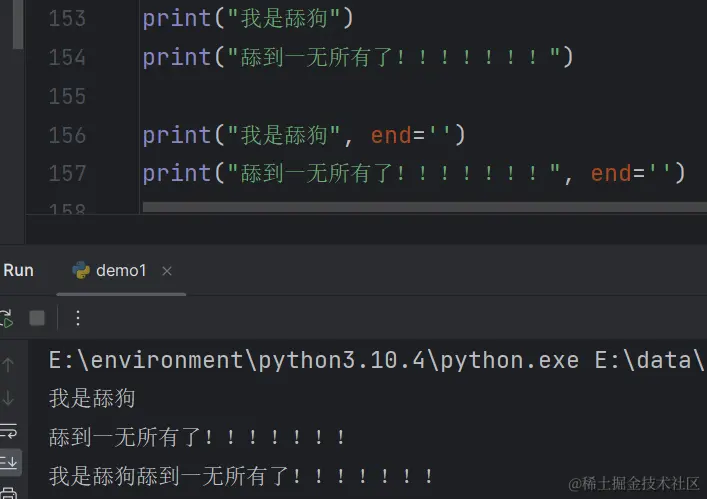Click print call on line 153
The image size is (707, 499).
(x=248, y=18)
